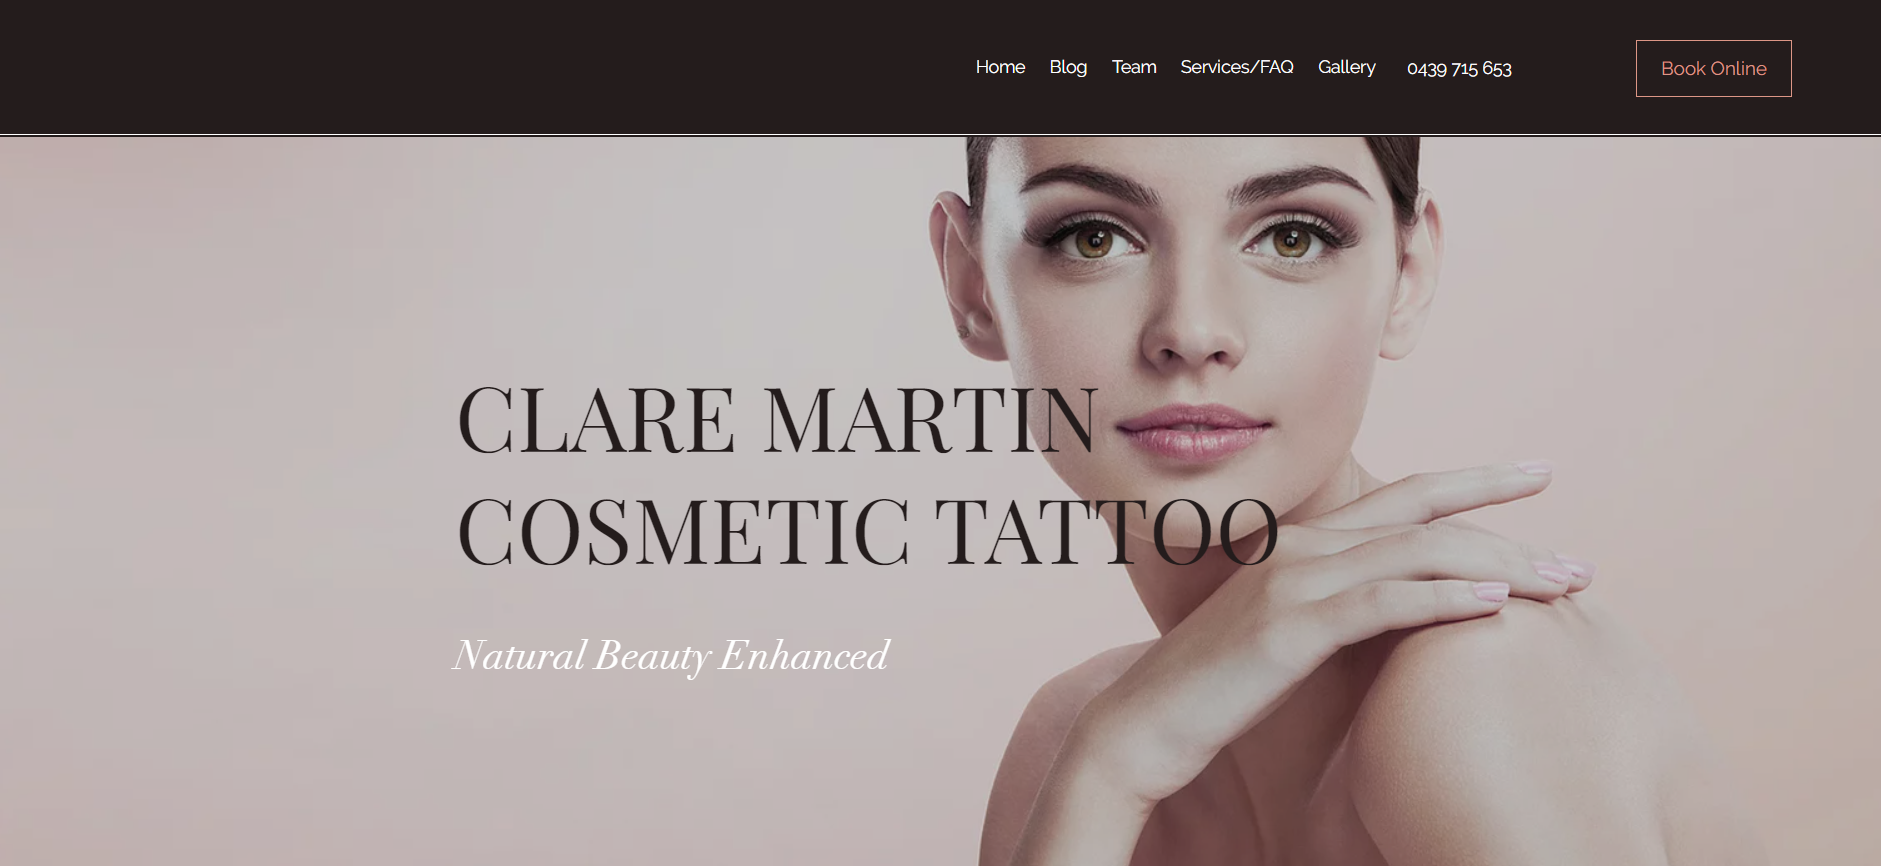Call the 0439 715 653 phone link
Viewport: 1881px width, 866px height.
[1459, 68]
